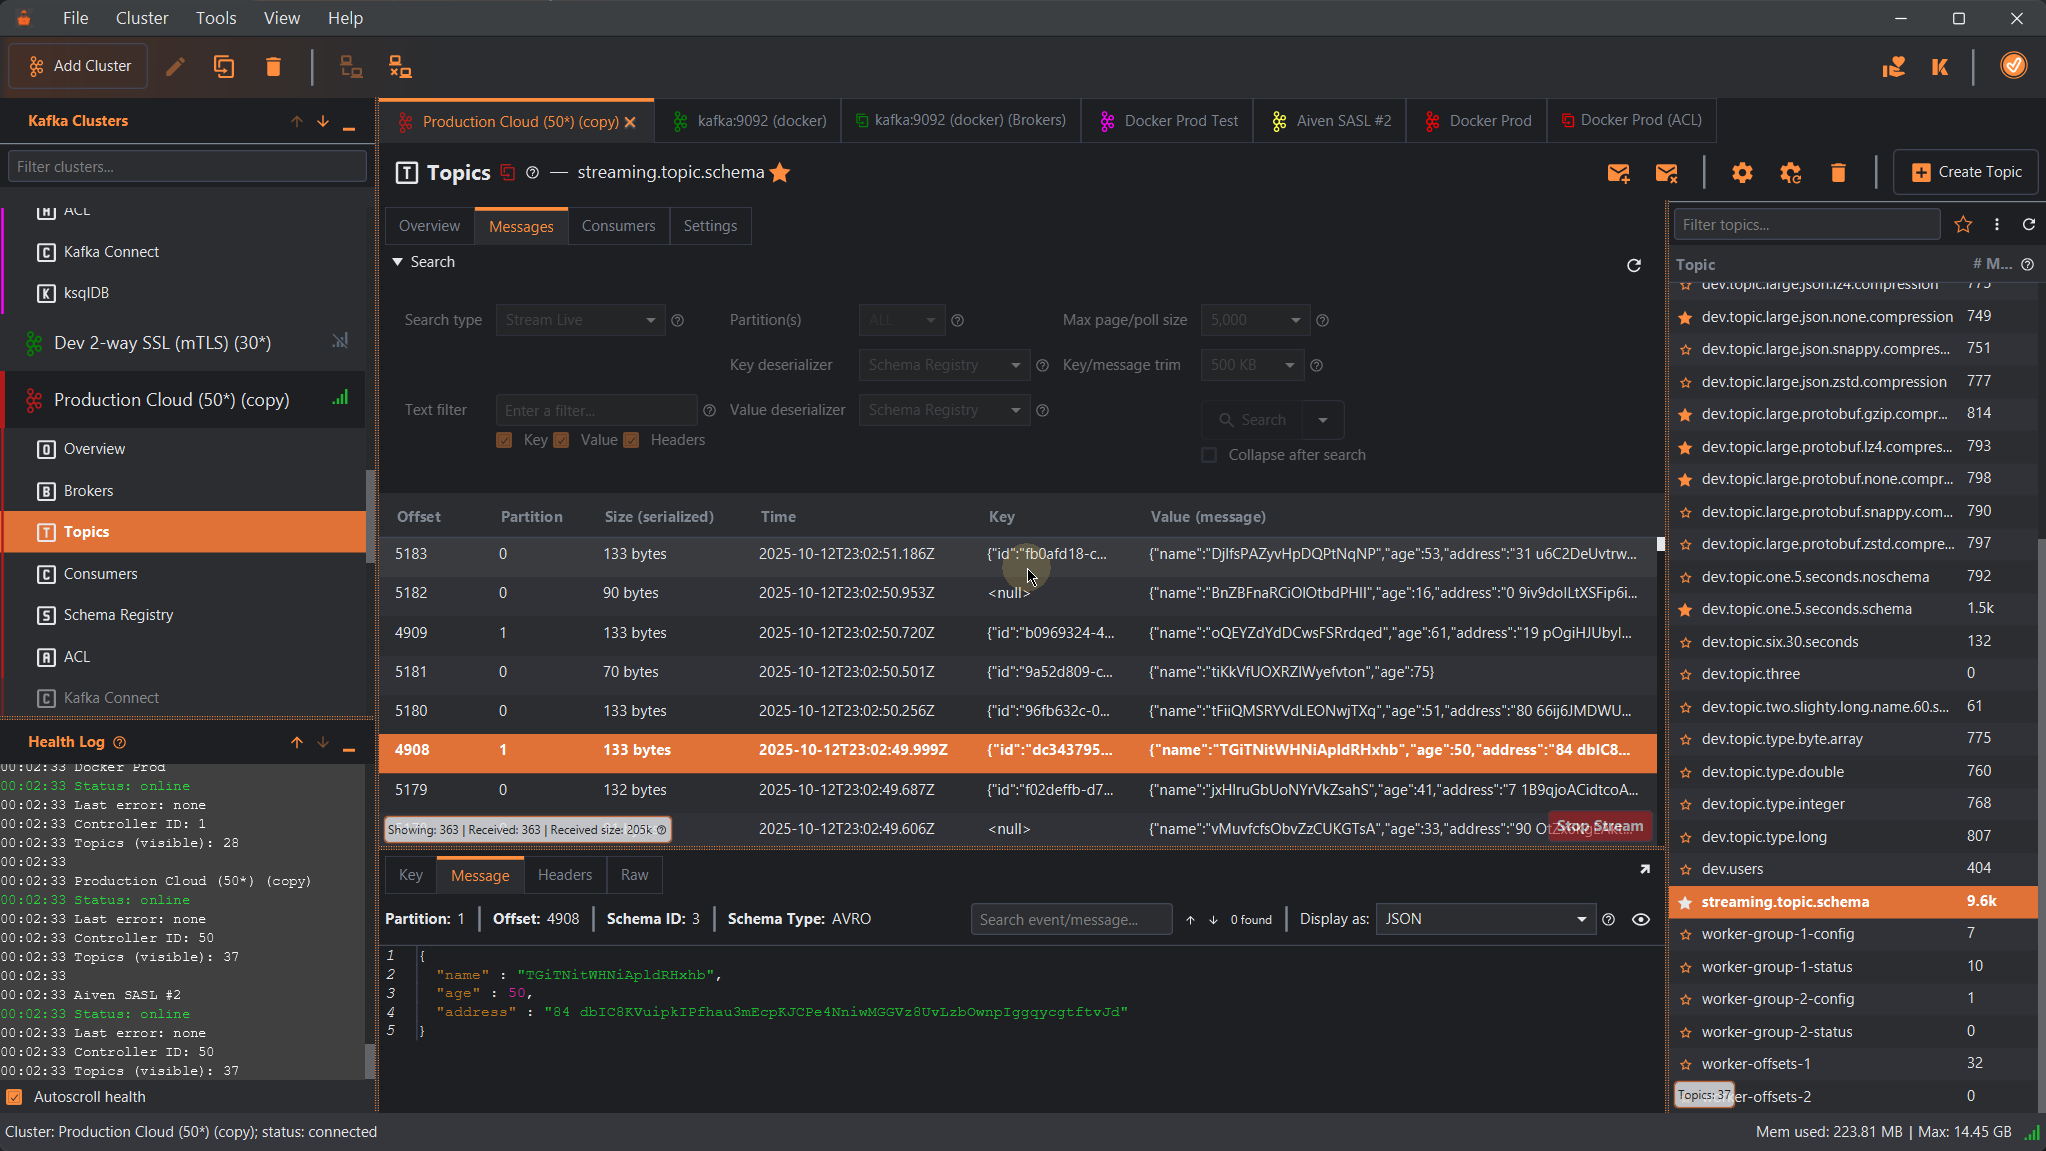Click the produce message envelope icon

pyautogui.click(x=1618, y=173)
